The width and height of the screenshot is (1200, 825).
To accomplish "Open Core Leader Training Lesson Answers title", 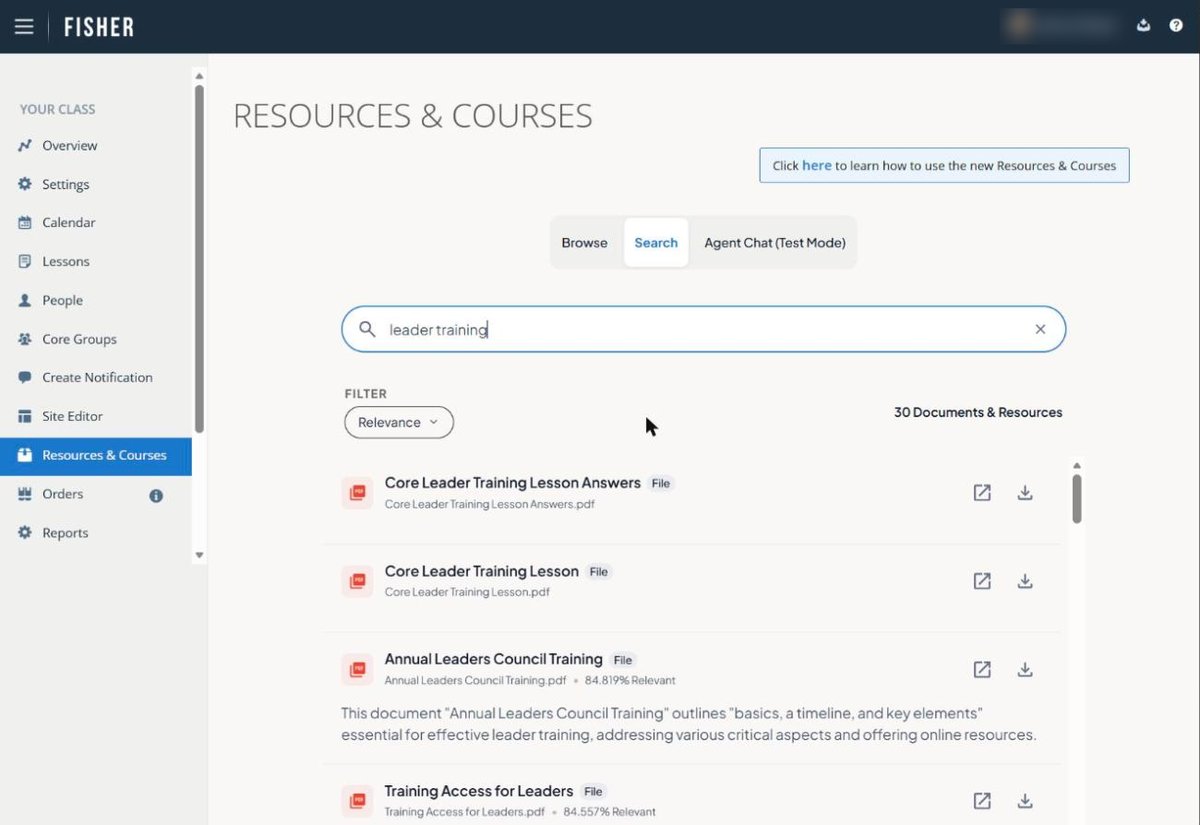I will click(513, 483).
